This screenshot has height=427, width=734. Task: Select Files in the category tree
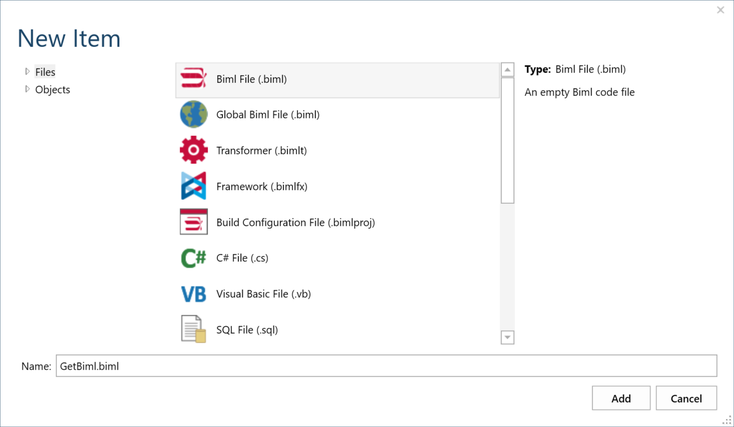pos(45,72)
